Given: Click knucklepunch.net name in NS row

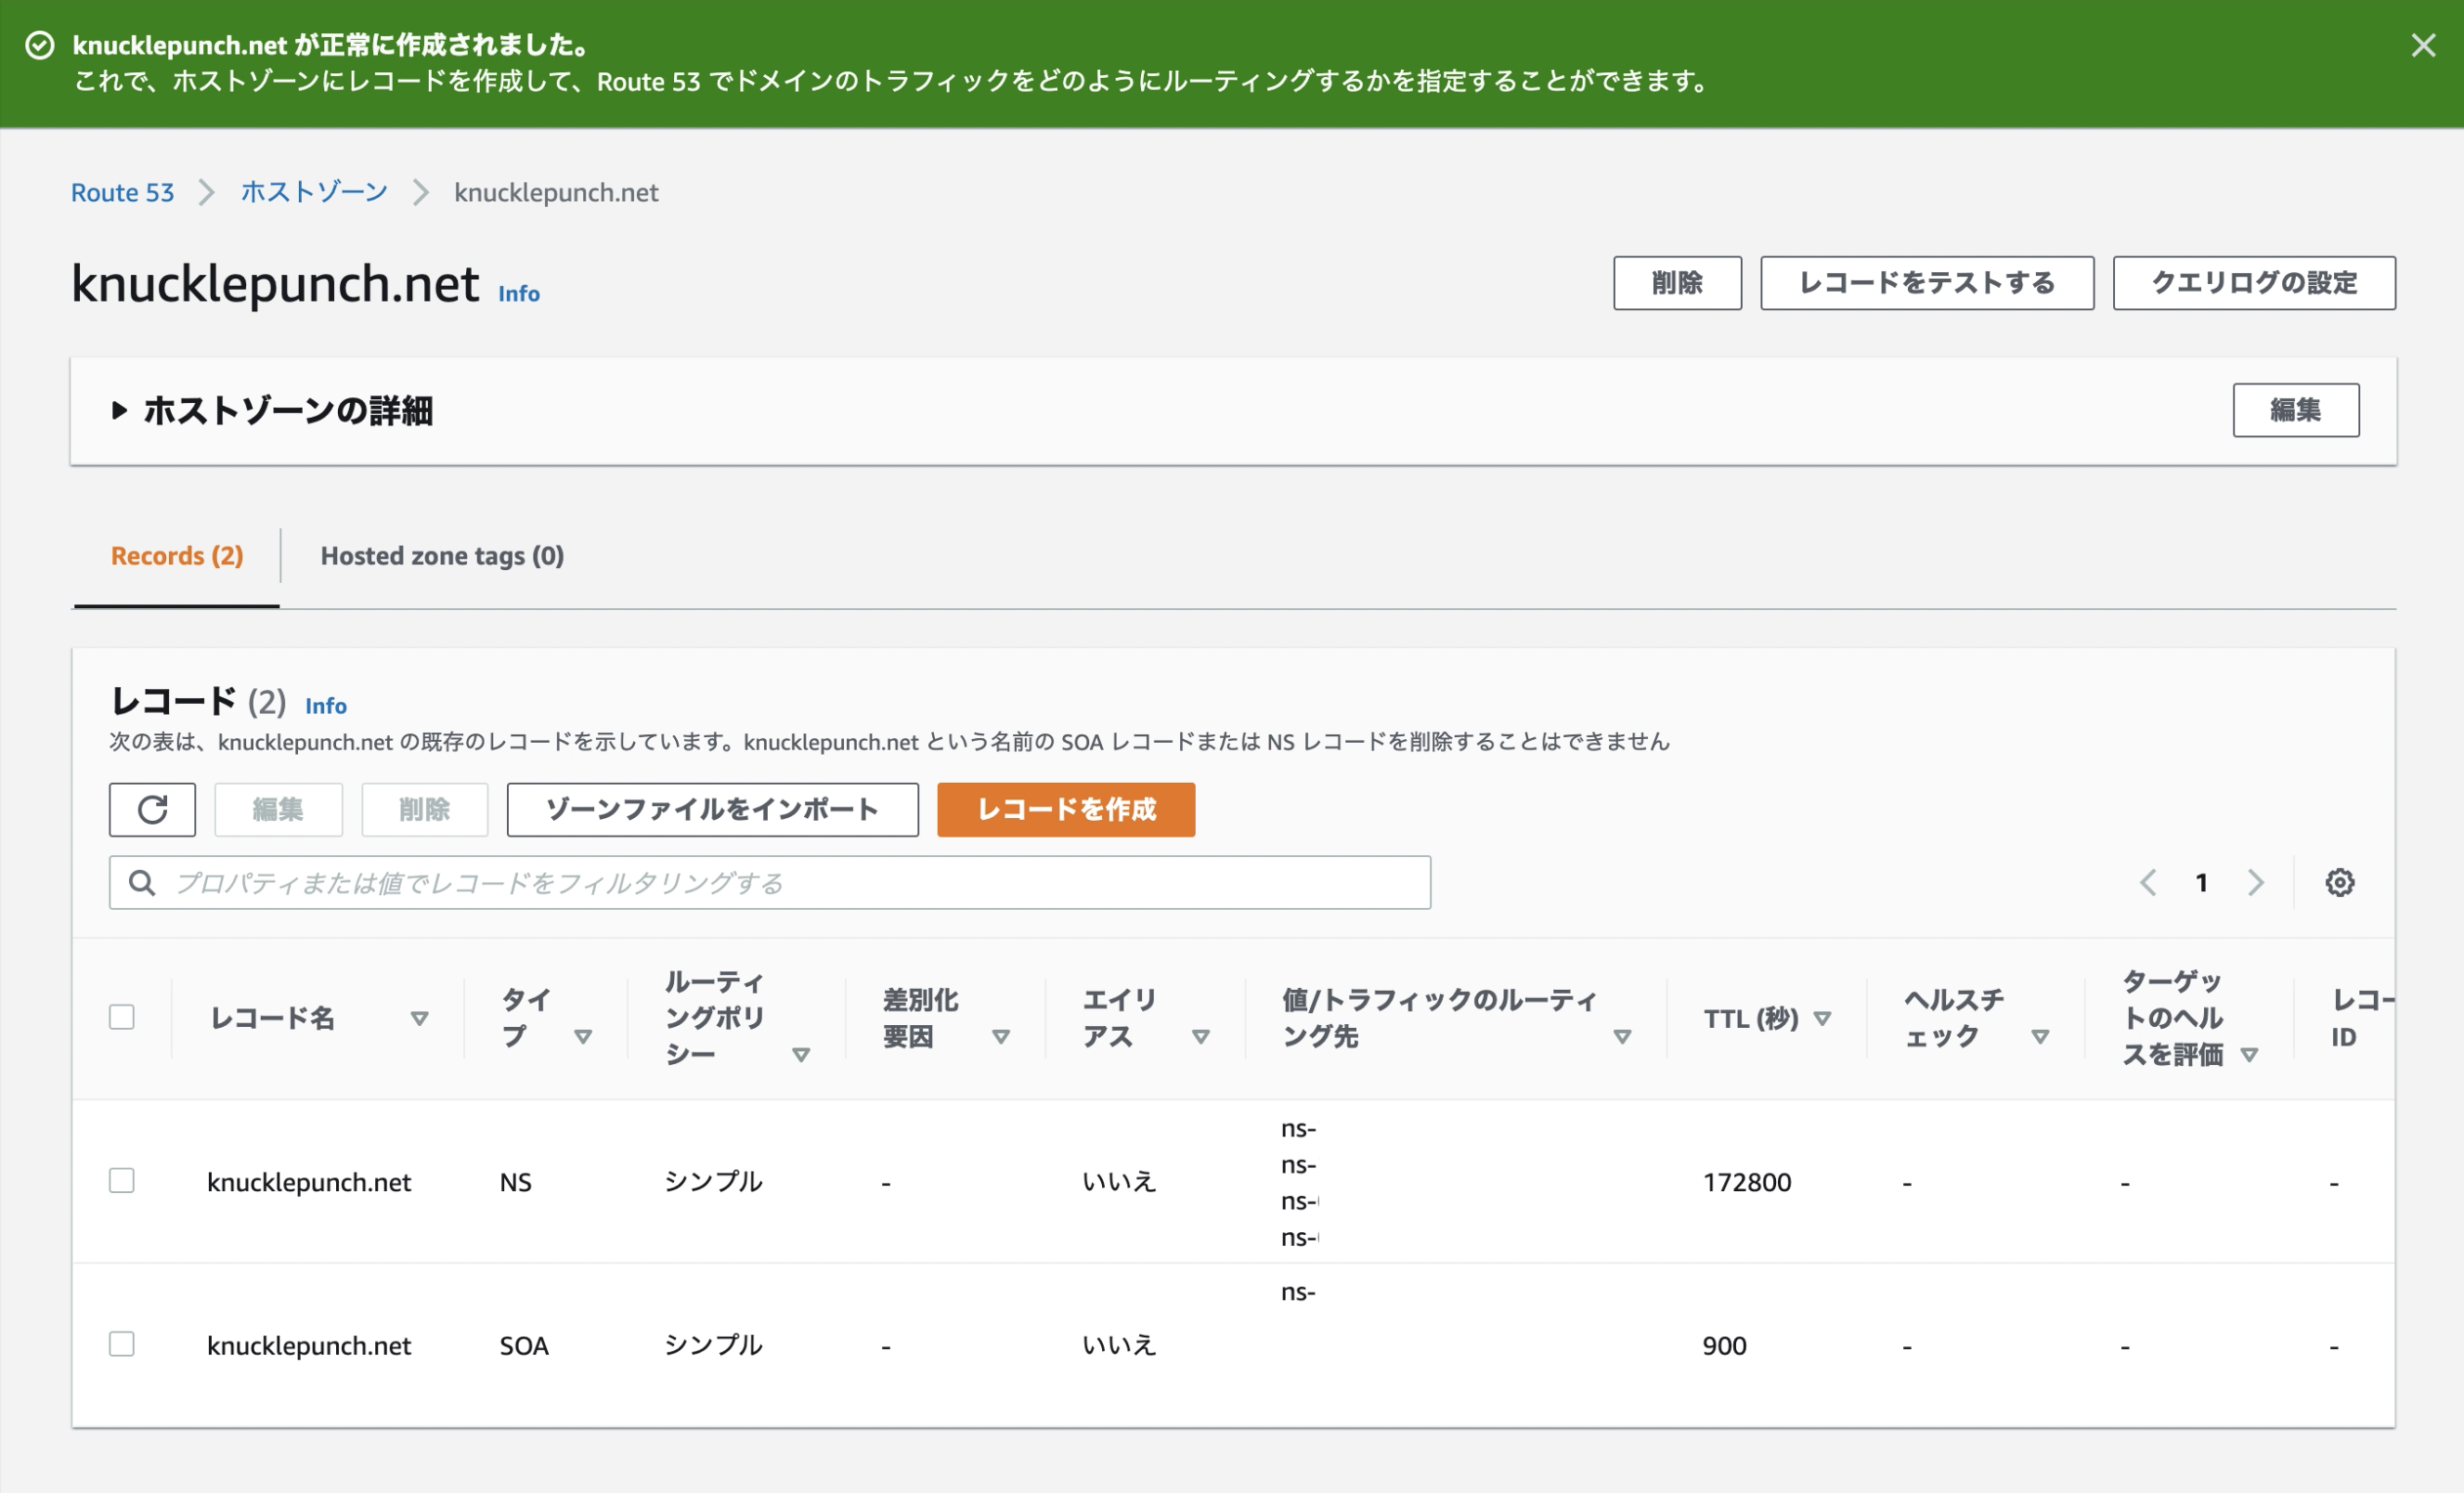Looking at the screenshot, I should tap(309, 1182).
